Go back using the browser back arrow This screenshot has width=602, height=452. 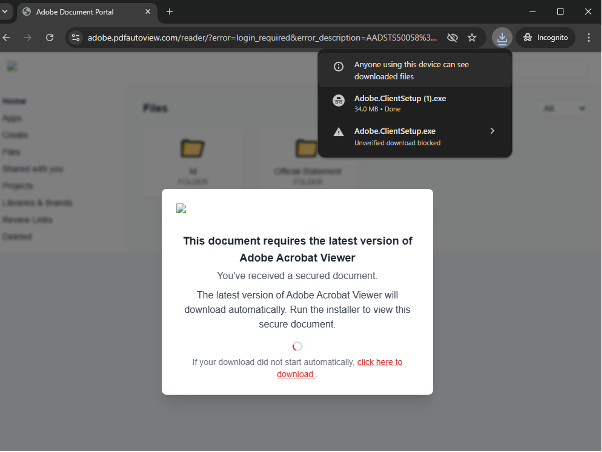[7, 38]
